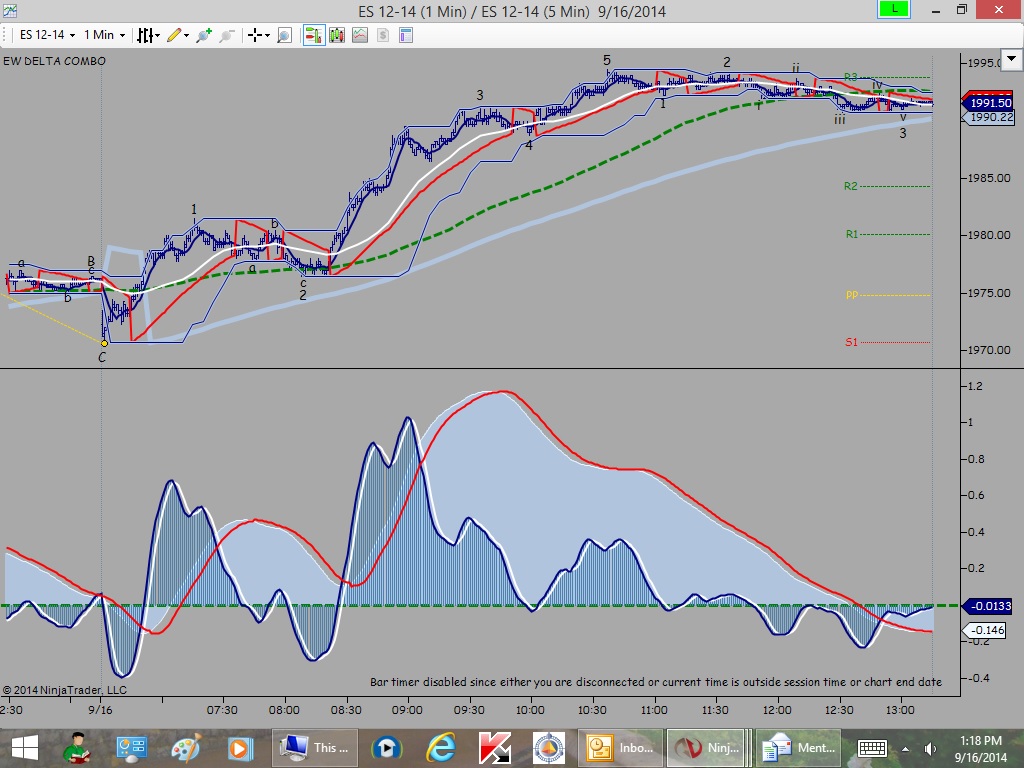Open the volume speaker tray icon
This screenshot has height=768, width=1024.
coord(930,749)
